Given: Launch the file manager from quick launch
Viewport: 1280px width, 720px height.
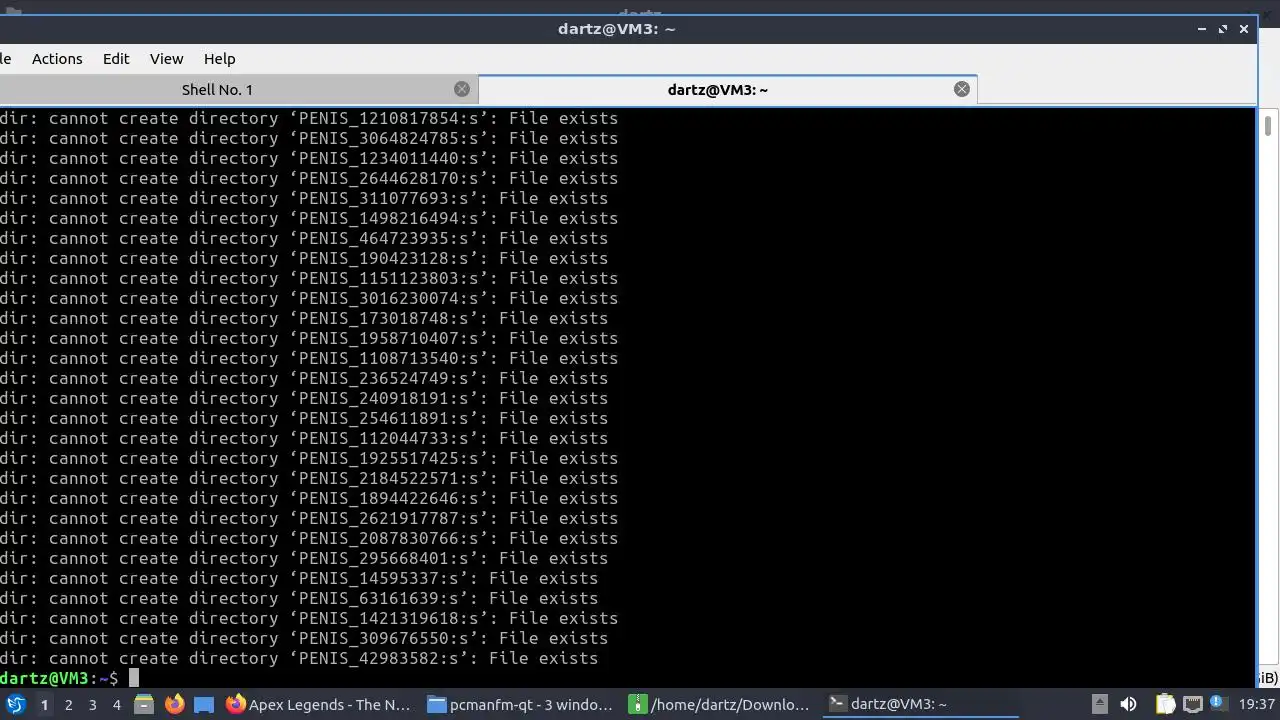Looking at the screenshot, I should pyautogui.click(x=144, y=704).
